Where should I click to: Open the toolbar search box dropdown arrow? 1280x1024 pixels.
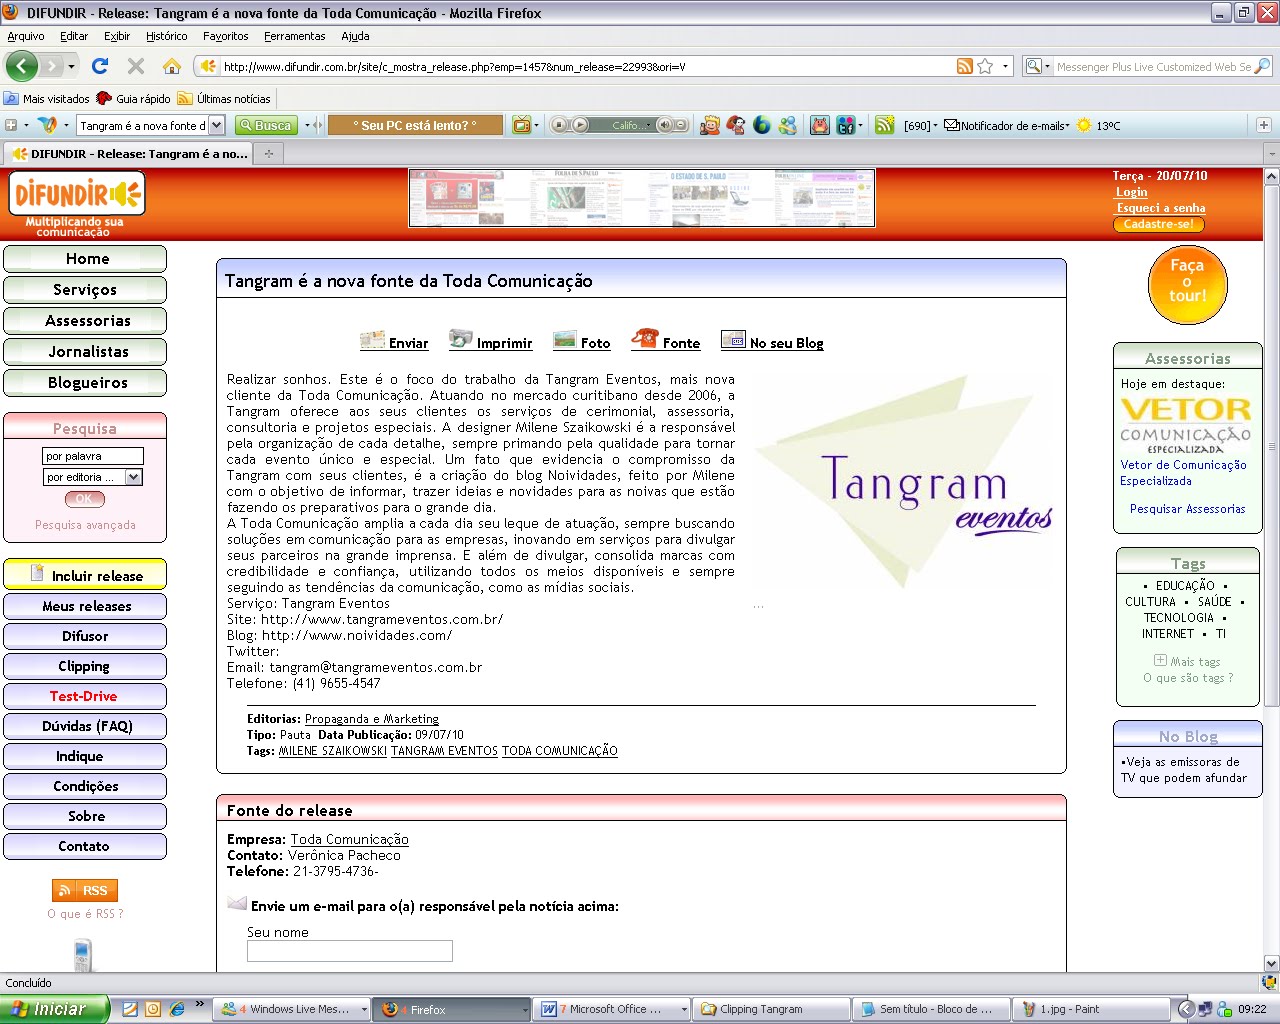[x=216, y=125]
